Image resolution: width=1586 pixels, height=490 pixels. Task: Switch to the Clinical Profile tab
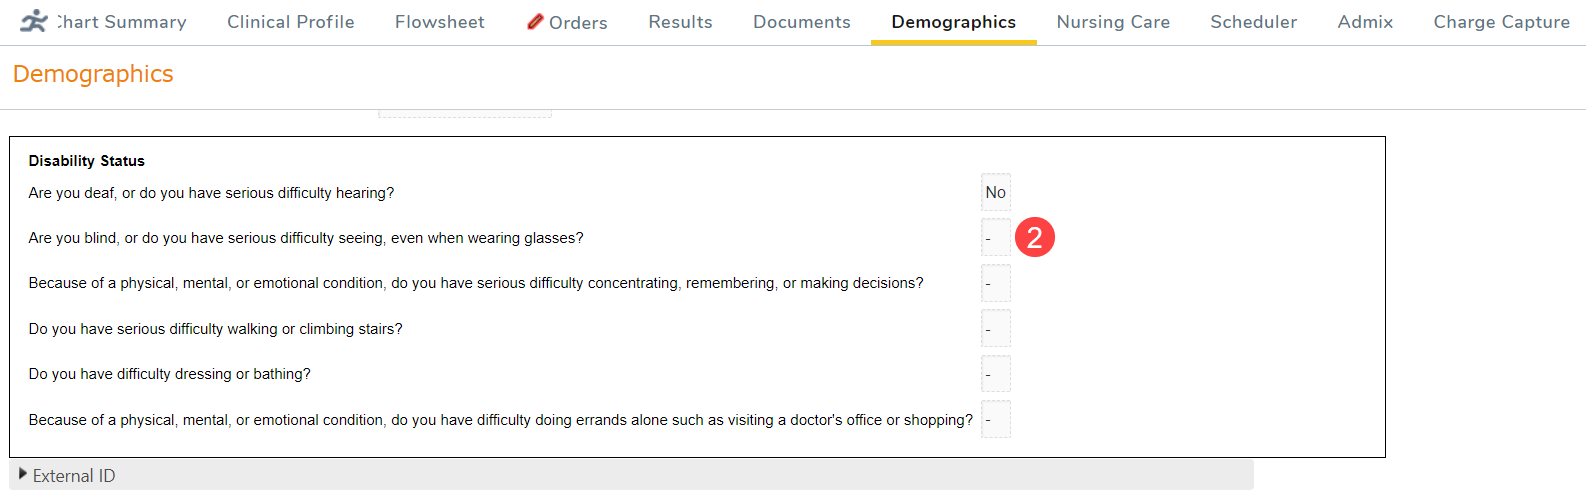pyautogui.click(x=290, y=22)
